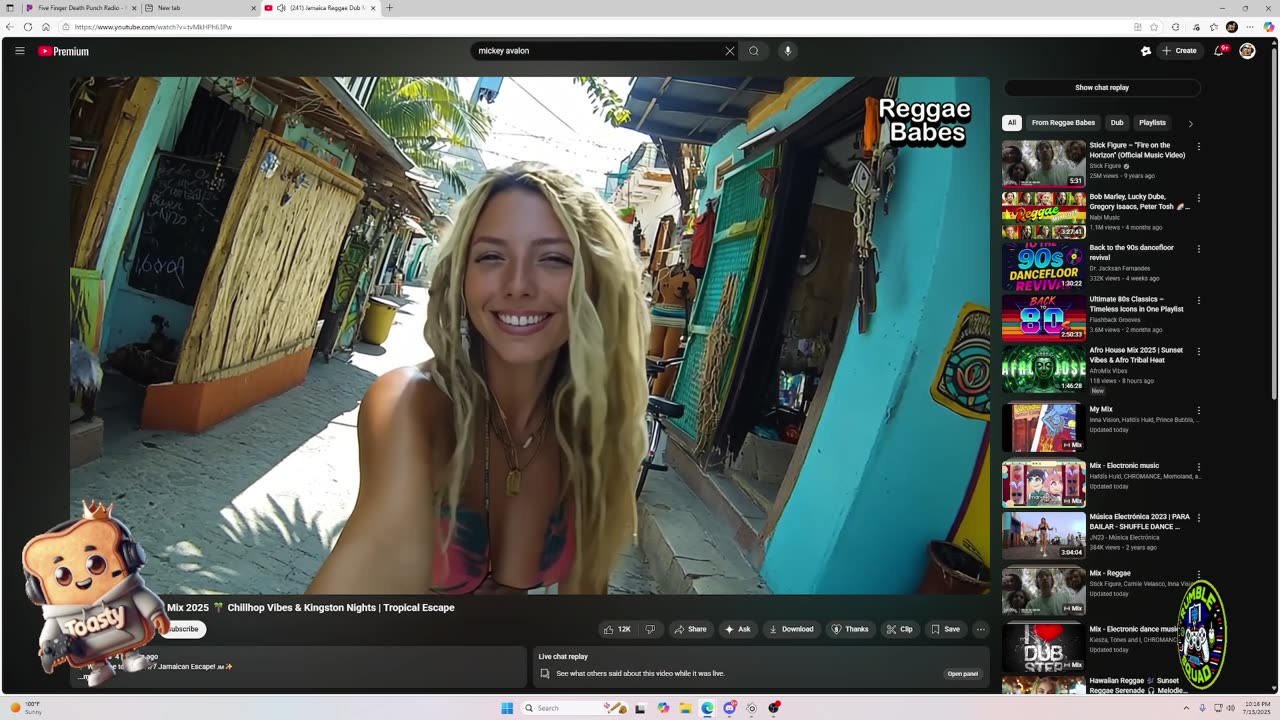Click the main video player area

pyautogui.click(x=530, y=336)
